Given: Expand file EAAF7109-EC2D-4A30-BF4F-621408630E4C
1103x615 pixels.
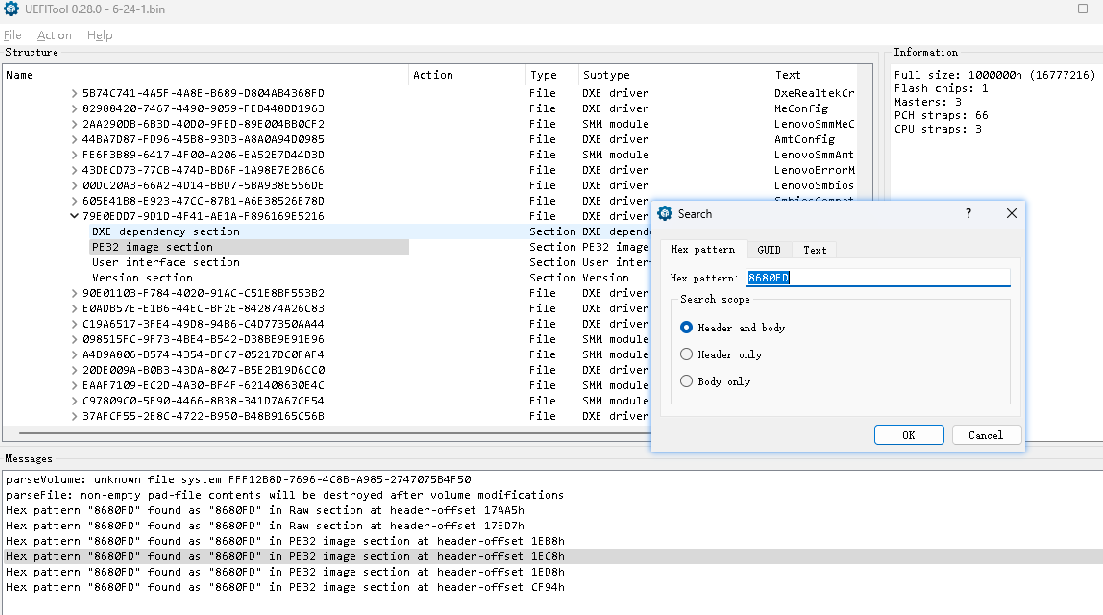Looking at the screenshot, I should coord(75,385).
